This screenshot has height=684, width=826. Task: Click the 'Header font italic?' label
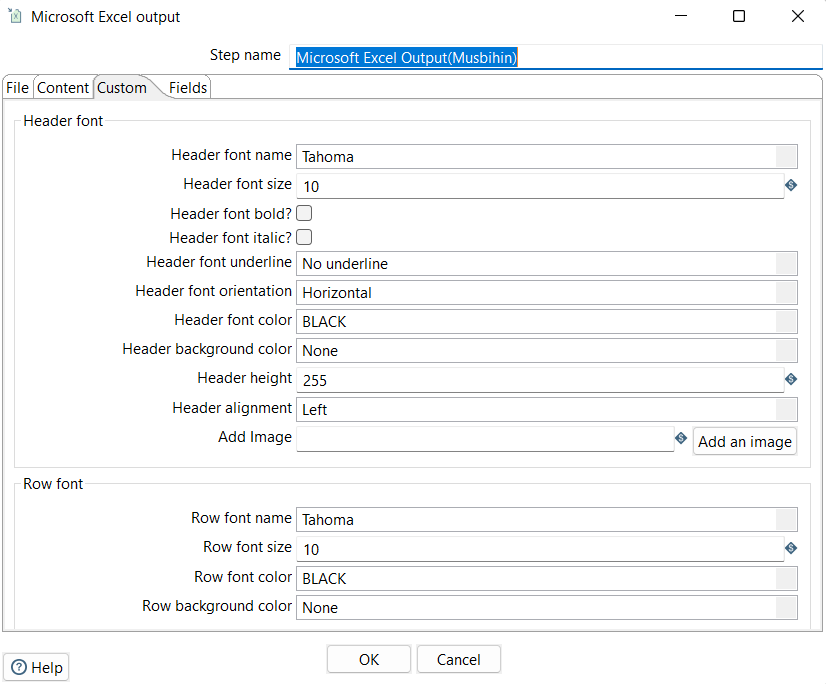tap(230, 238)
